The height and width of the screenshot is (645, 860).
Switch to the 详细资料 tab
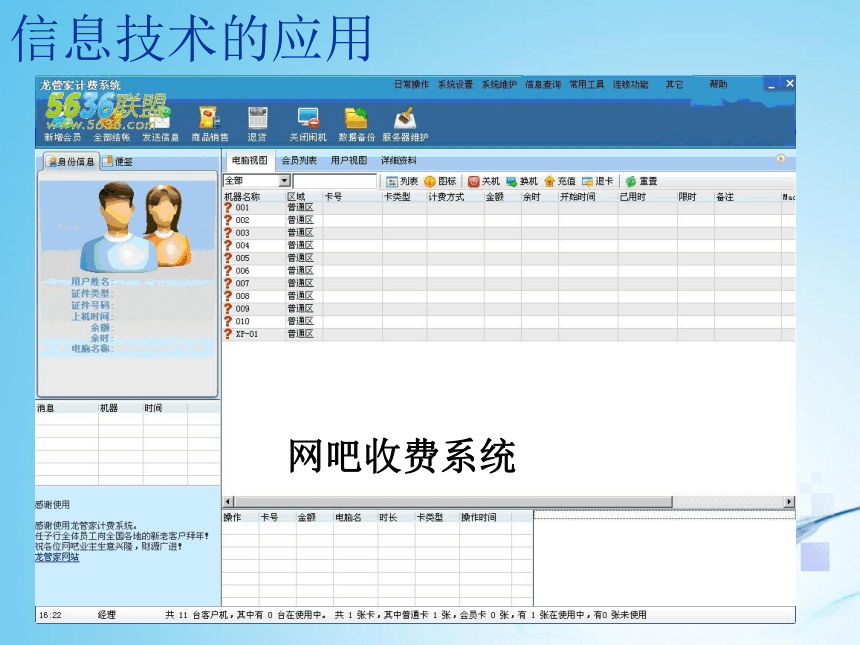coord(399,160)
